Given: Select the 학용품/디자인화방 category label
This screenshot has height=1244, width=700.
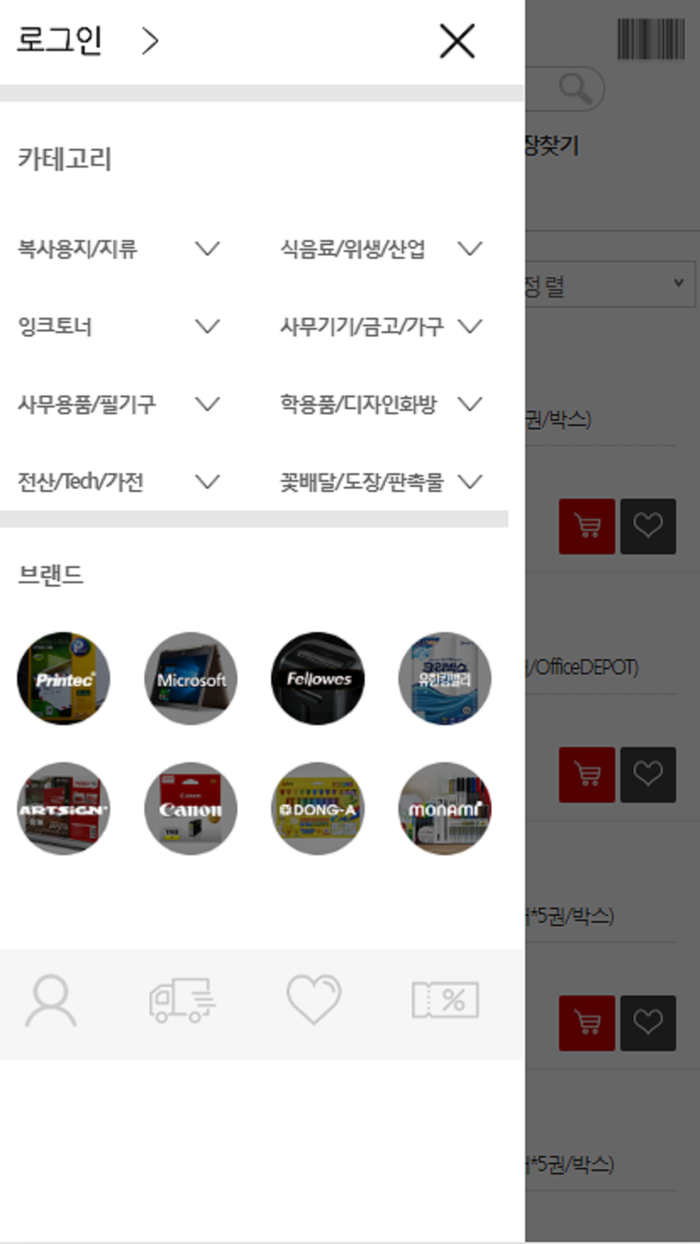Looking at the screenshot, I should point(358,405).
